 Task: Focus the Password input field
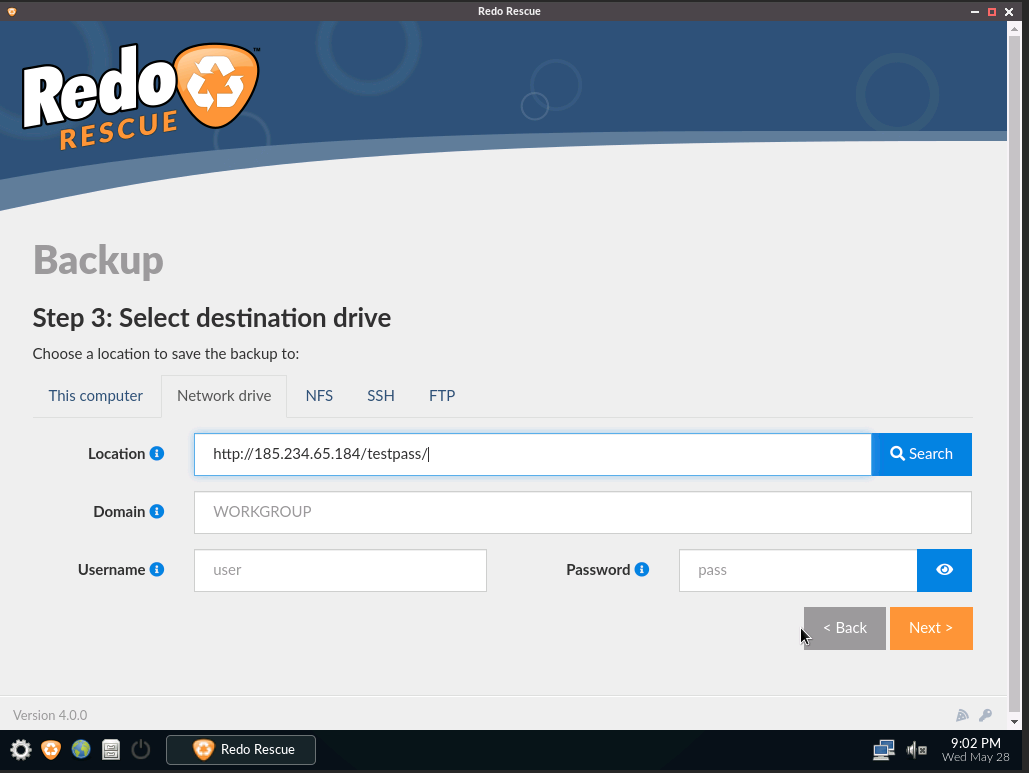[798, 570]
